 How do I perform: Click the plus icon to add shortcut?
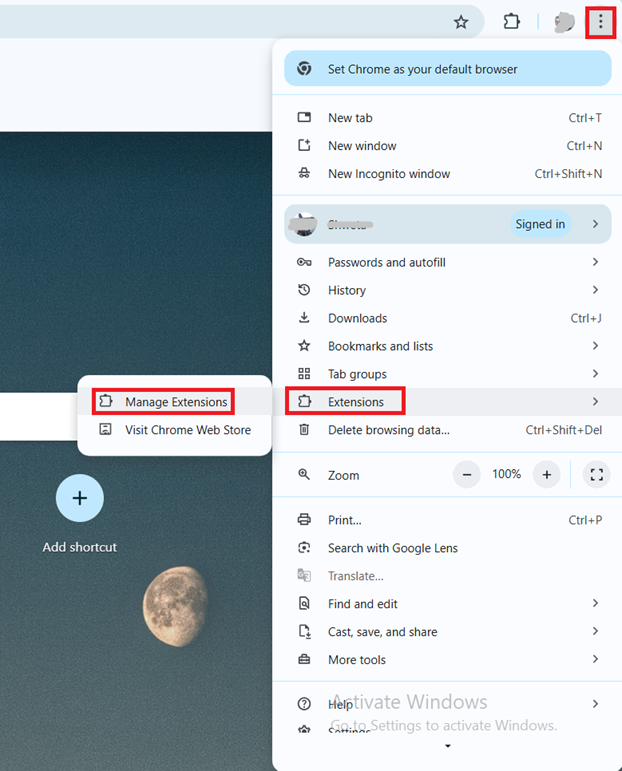point(80,498)
